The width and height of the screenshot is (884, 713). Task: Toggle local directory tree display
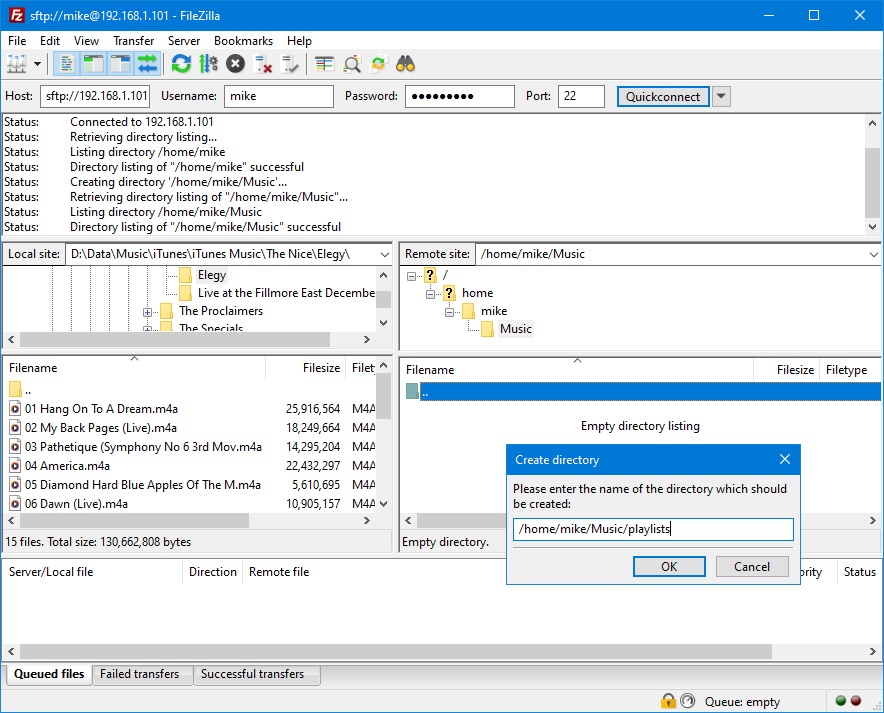pos(94,64)
